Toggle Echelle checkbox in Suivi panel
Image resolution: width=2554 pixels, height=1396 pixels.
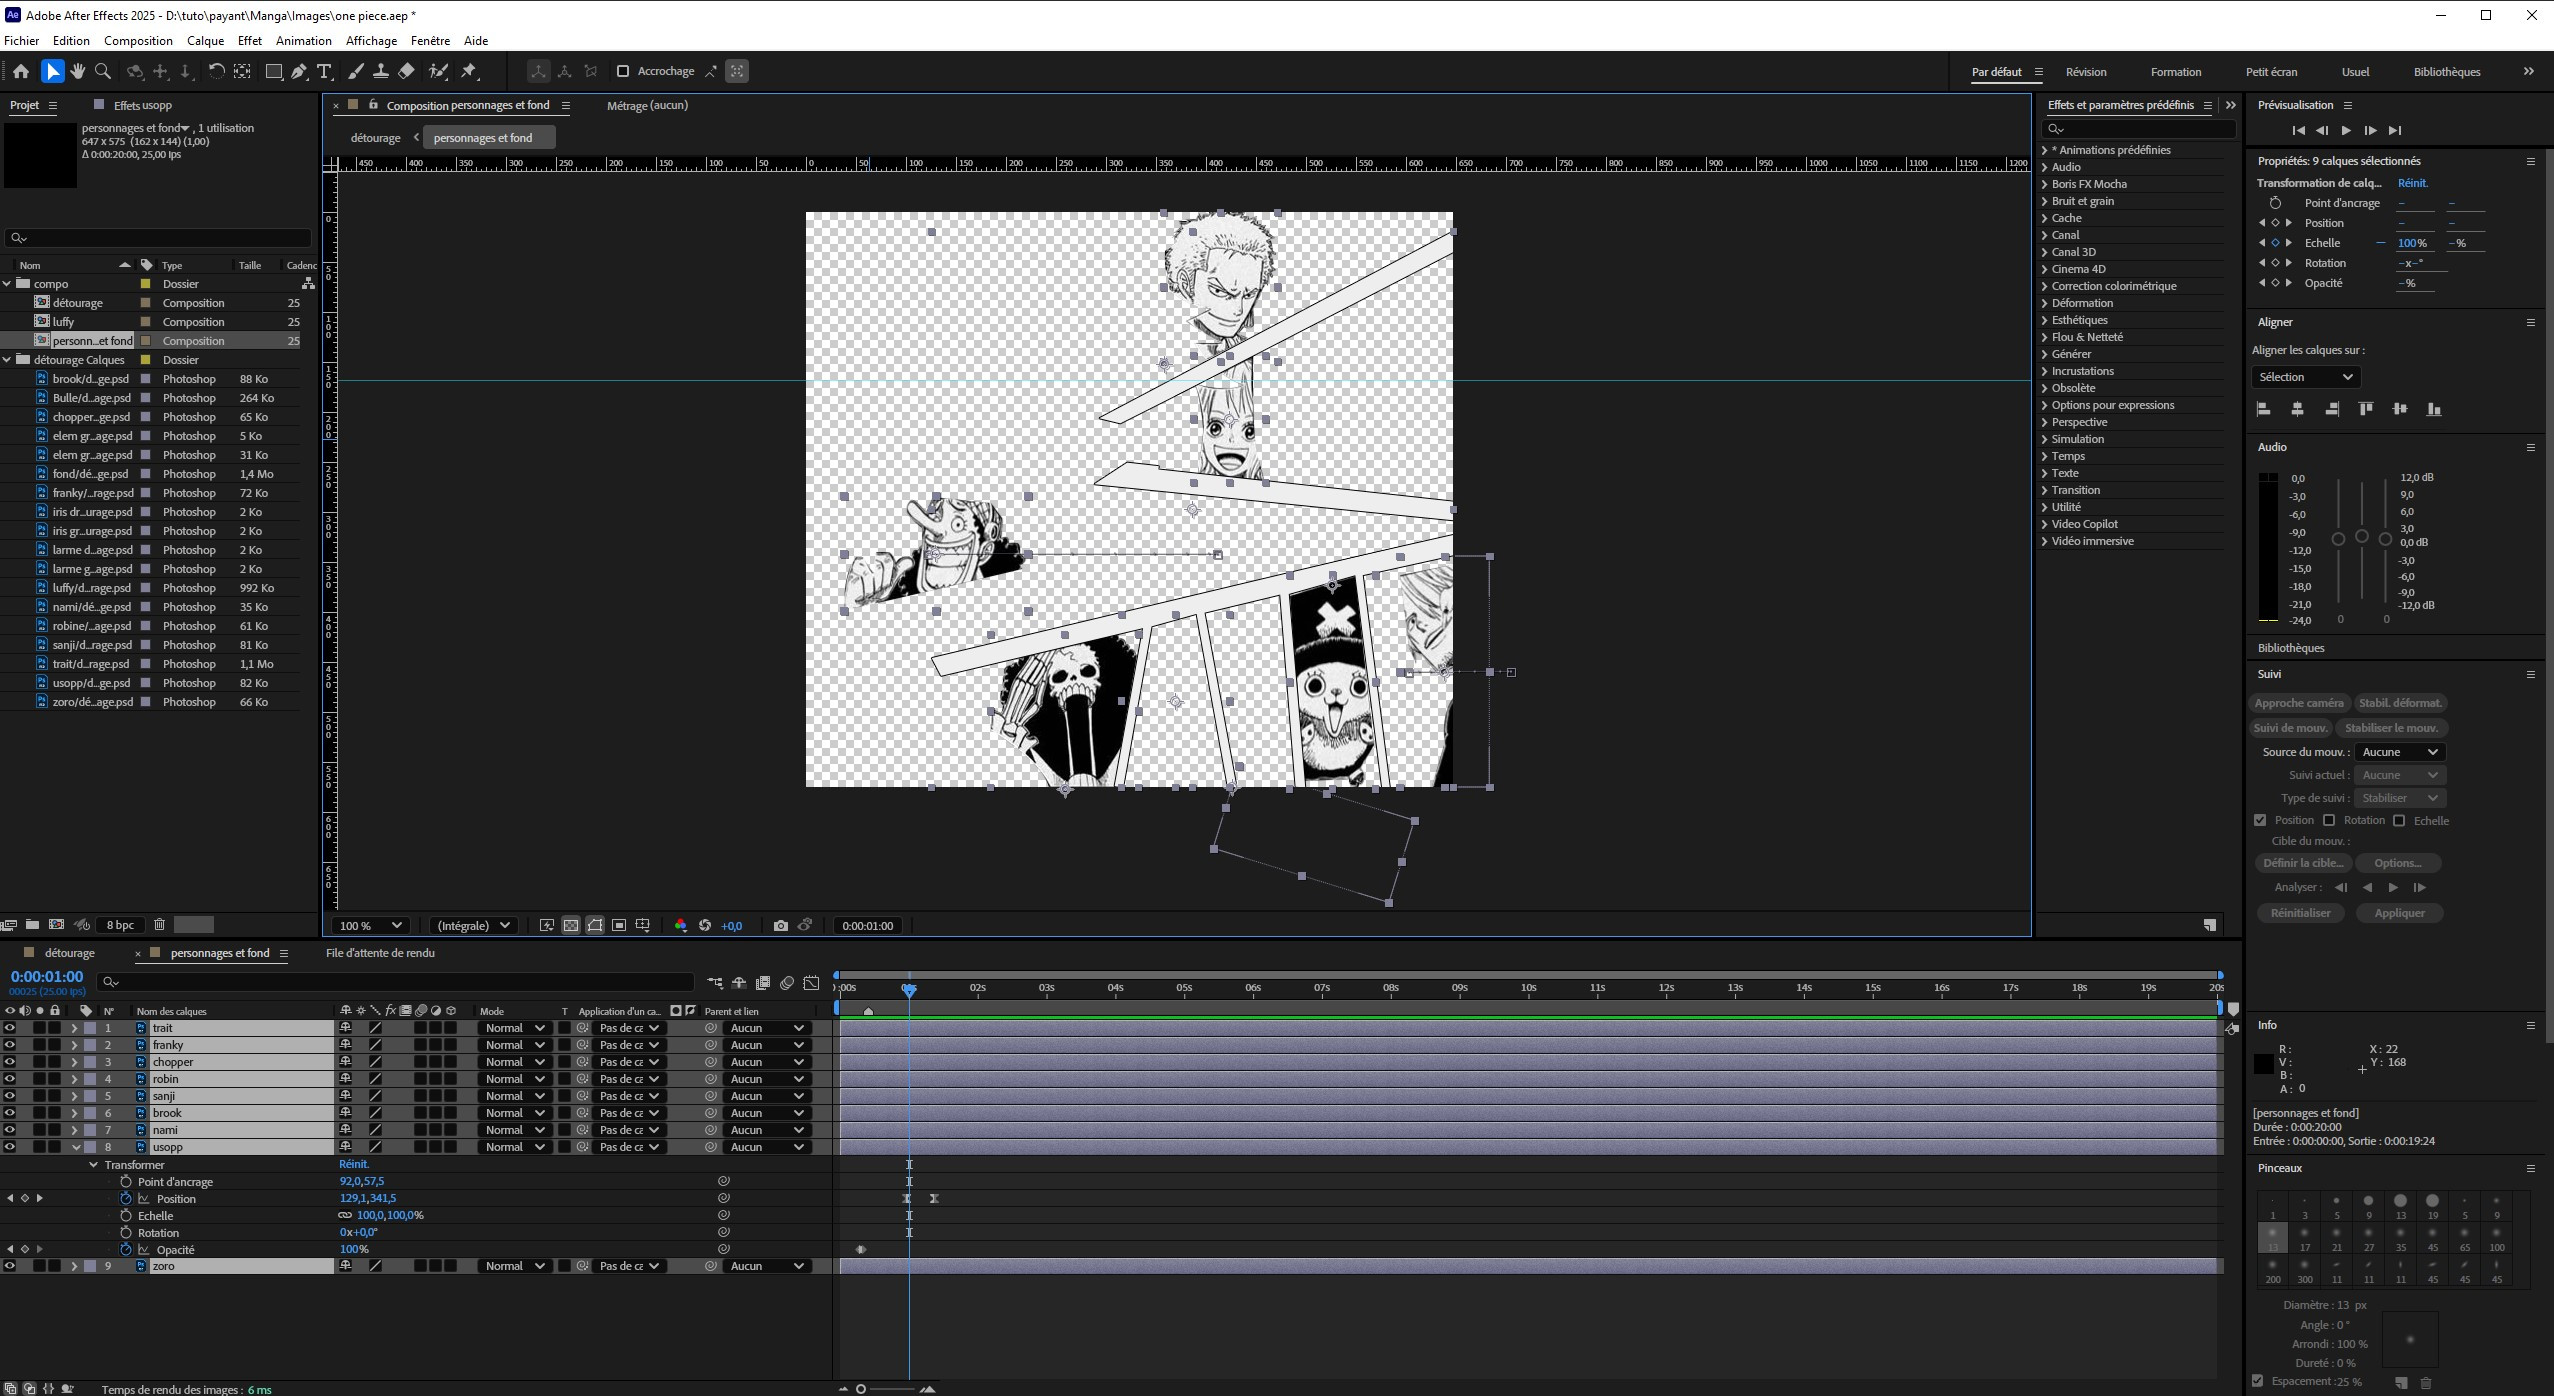(2399, 820)
